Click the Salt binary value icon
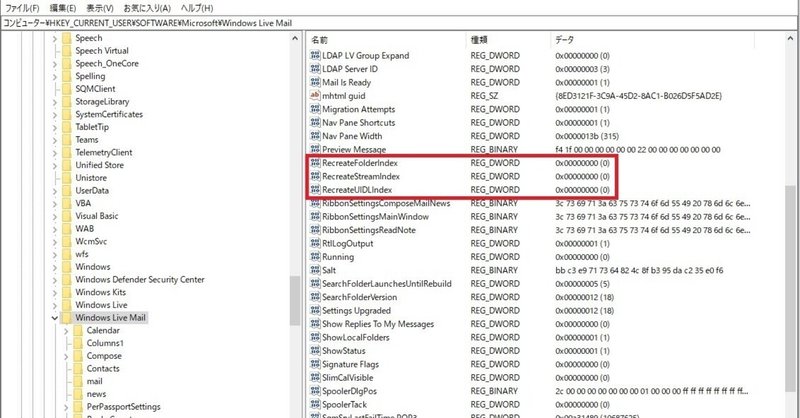The height and width of the screenshot is (418, 800). pyautogui.click(x=315, y=270)
